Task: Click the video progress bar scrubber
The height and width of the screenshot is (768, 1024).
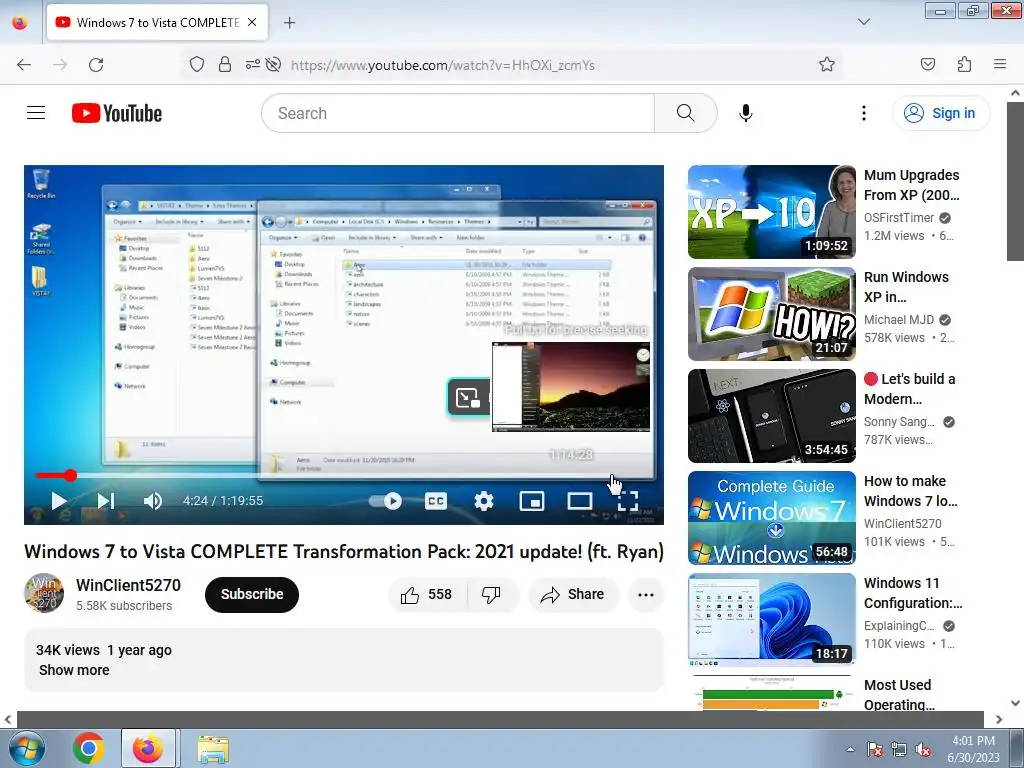Action: (70, 475)
